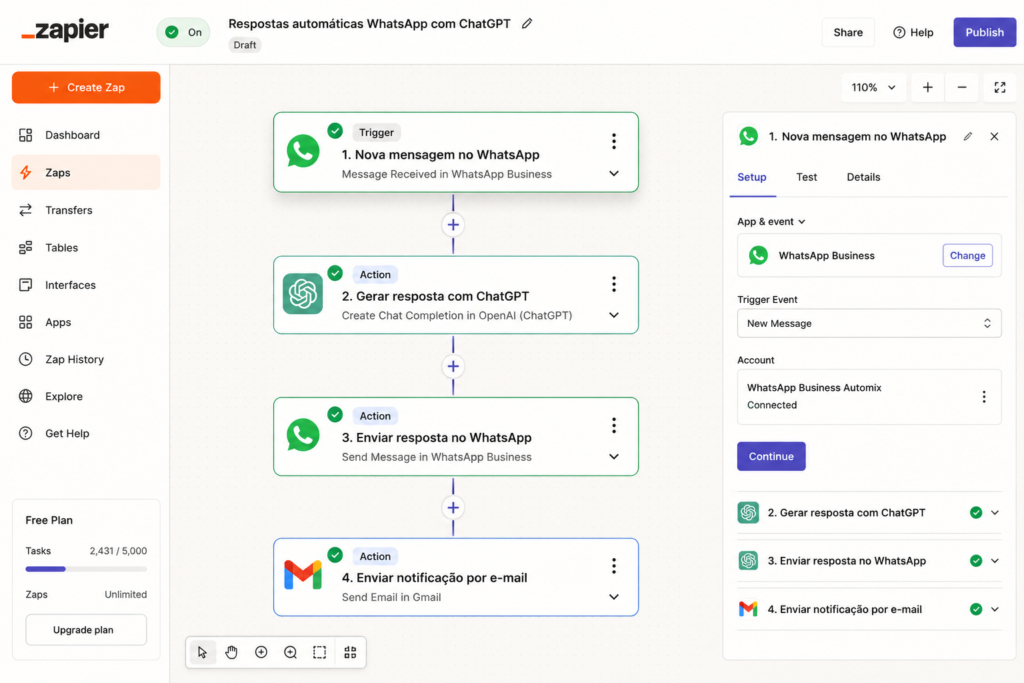Click ChatGPT icon on step 2 card

(303, 294)
